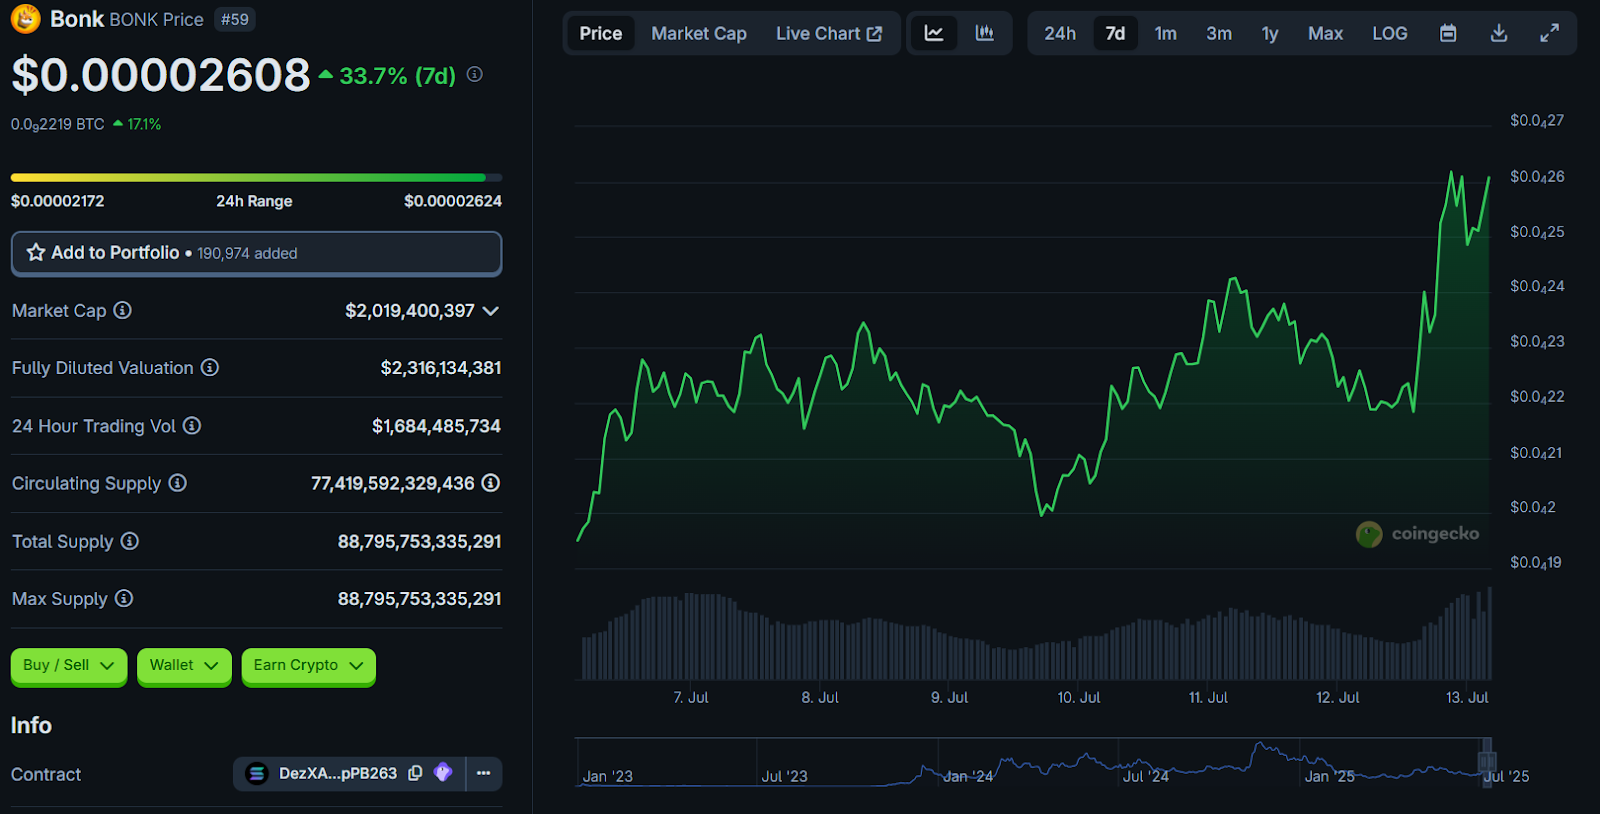Screen dimensions: 1600x814
Task: Switch to the Market Cap tab
Action: 698,33
